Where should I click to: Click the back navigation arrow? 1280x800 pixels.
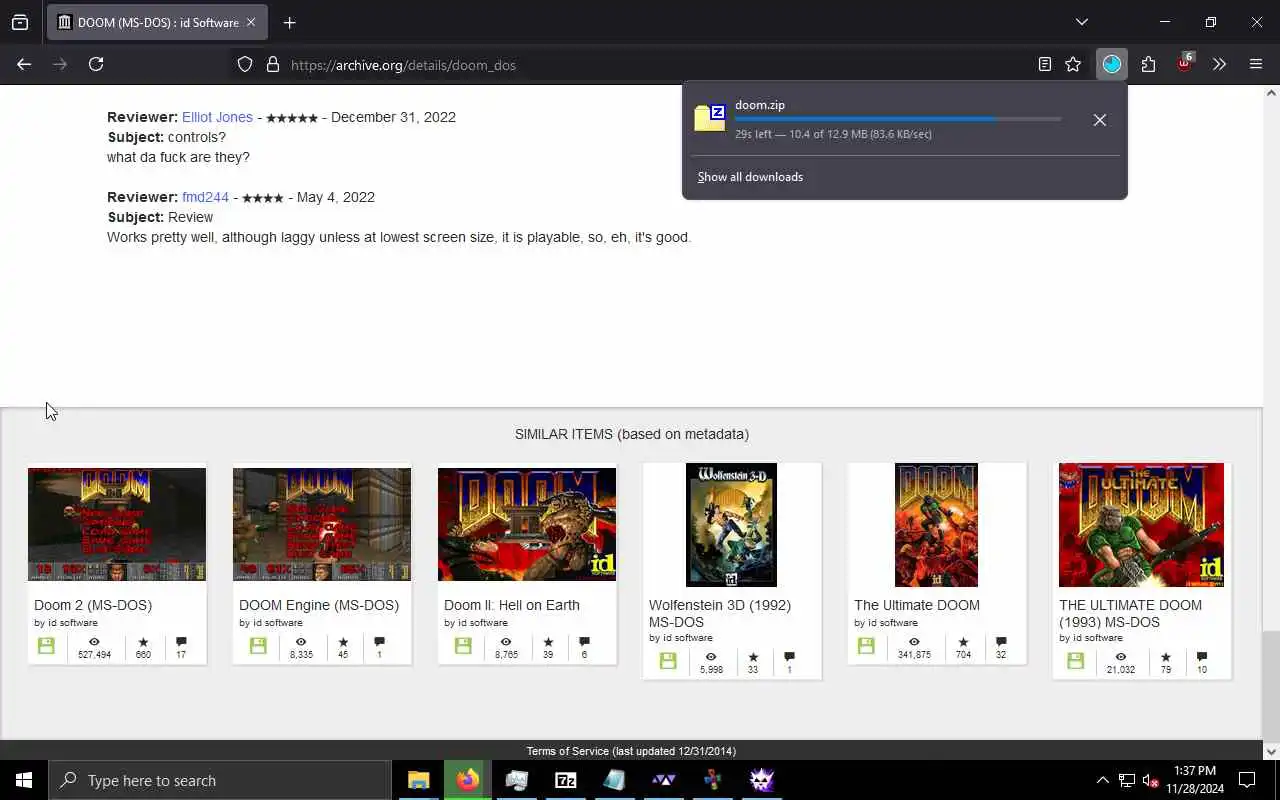tap(24, 64)
